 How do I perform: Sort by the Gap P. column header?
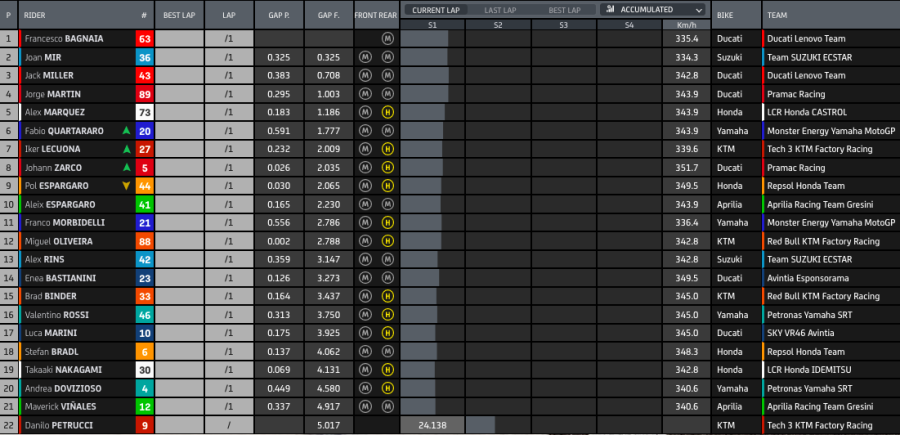click(278, 16)
